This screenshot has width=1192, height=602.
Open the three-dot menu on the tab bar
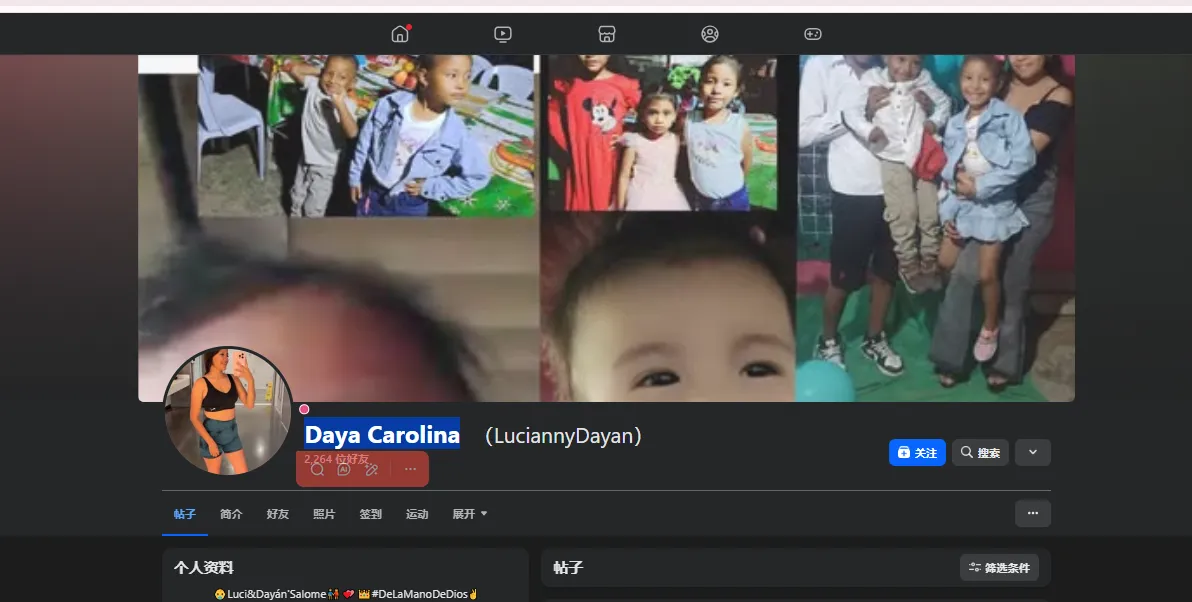1033,513
